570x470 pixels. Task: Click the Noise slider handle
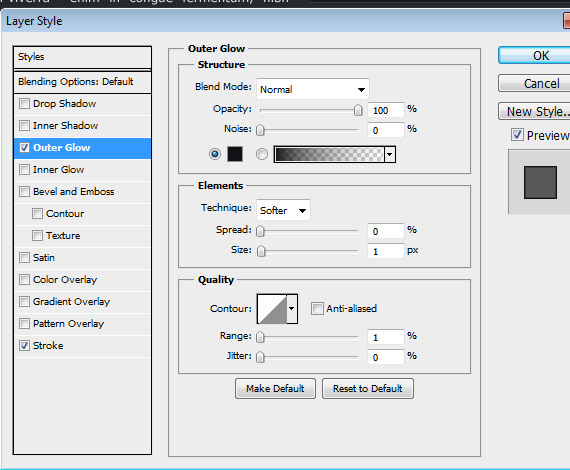tap(260, 130)
